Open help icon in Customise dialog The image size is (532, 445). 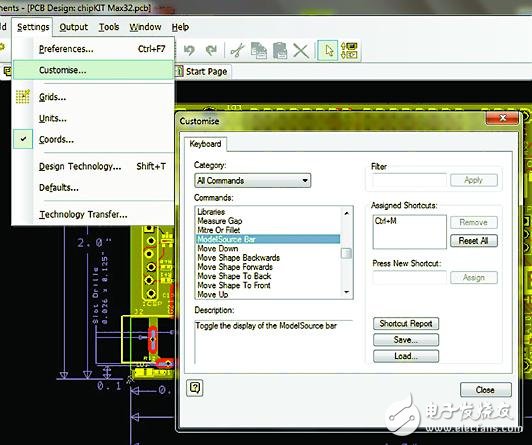click(195, 388)
